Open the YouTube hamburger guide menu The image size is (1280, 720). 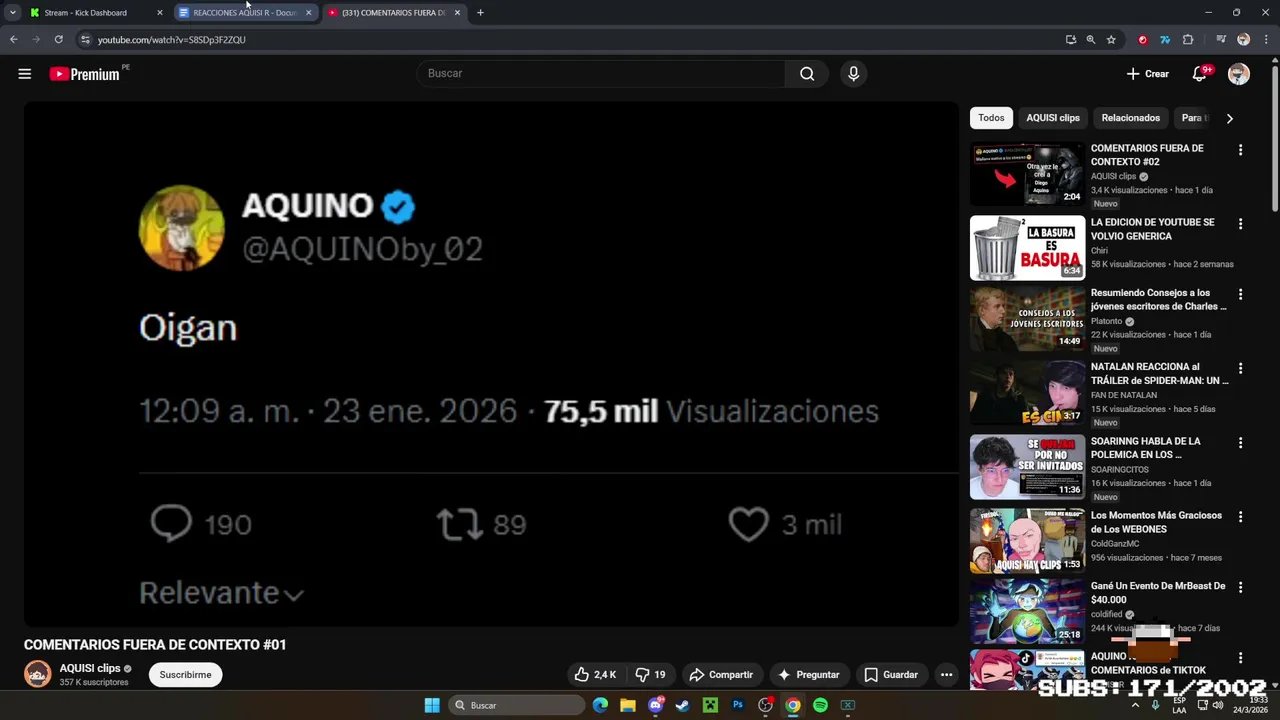pos(25,74)
